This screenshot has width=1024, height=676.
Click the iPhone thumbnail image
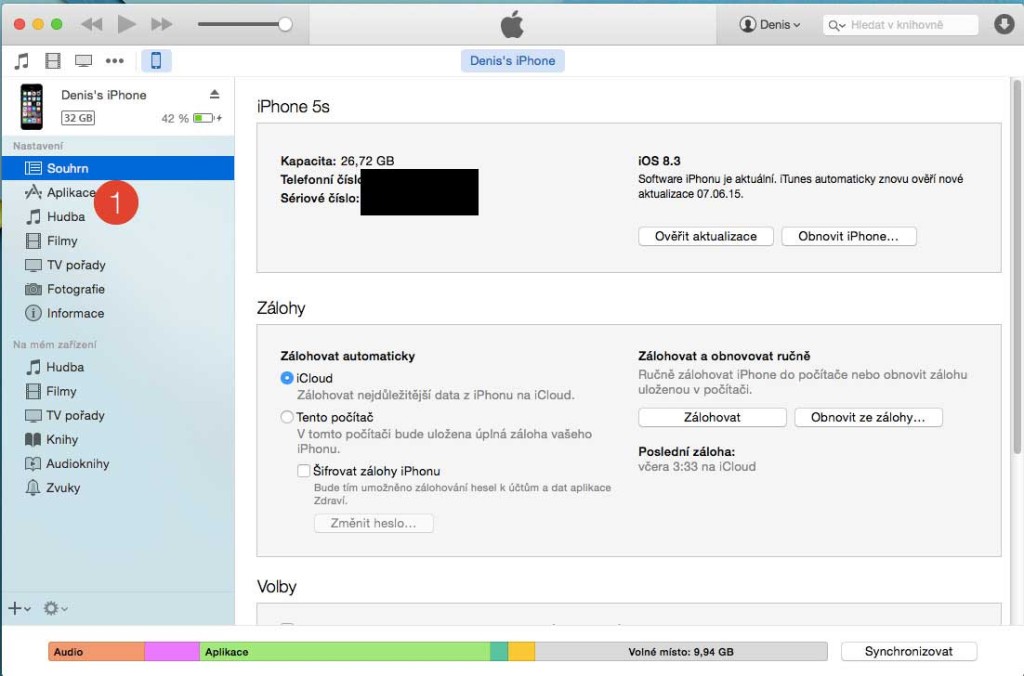(x=31, y=106)
